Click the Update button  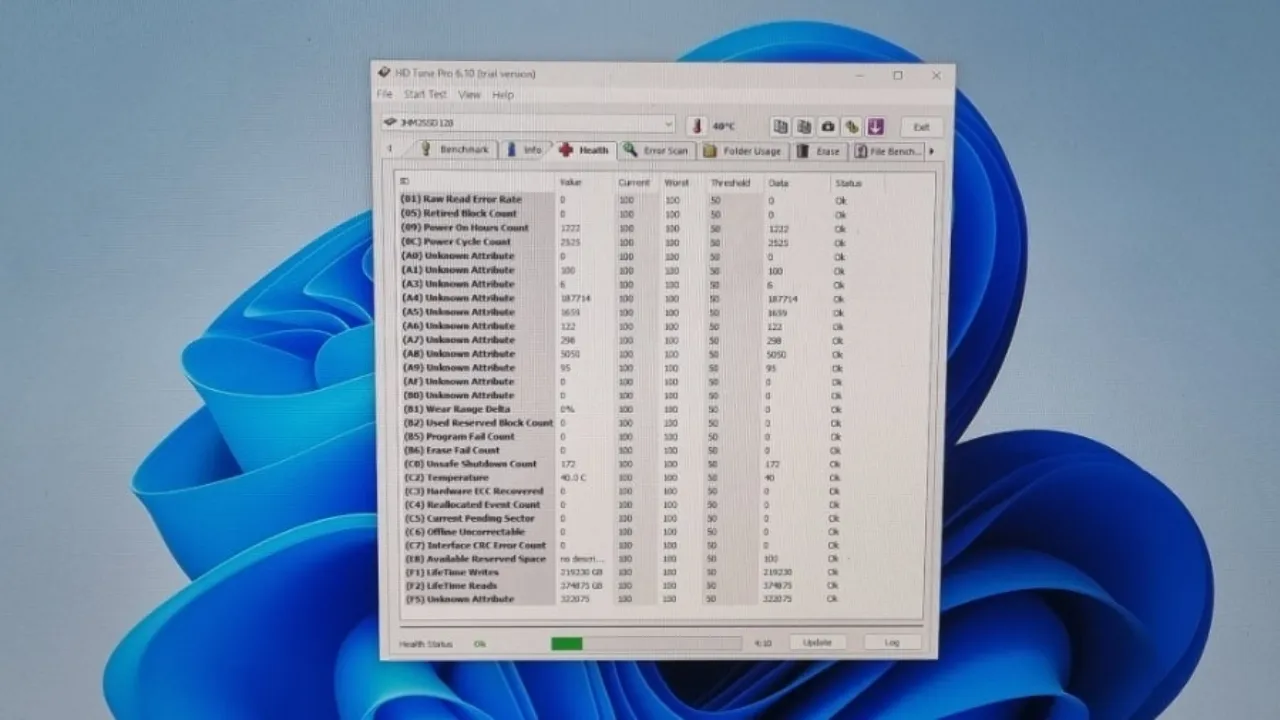click(817, 642)
